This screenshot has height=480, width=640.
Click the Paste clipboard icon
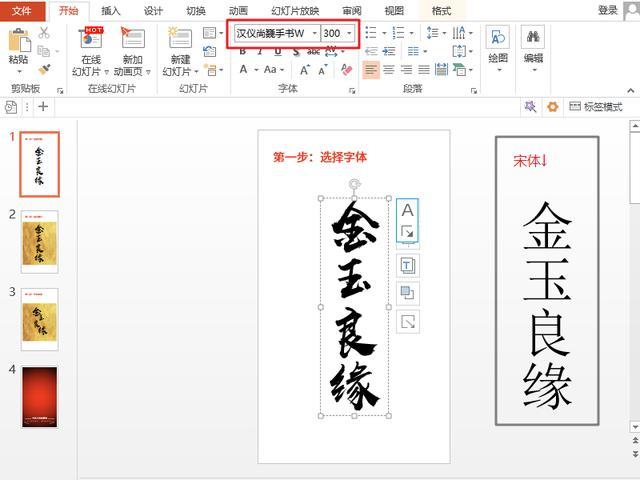(19, 40)
